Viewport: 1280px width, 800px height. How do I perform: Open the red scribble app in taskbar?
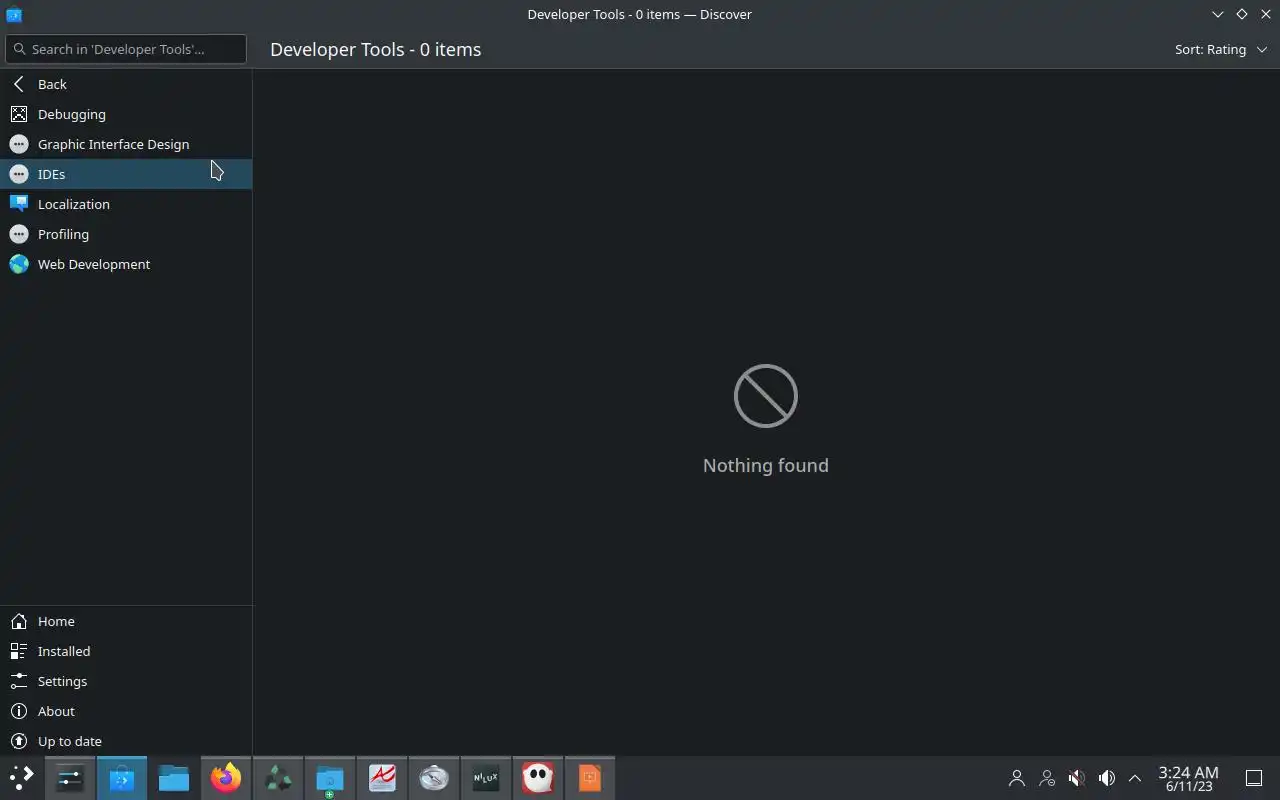point(382,778)
